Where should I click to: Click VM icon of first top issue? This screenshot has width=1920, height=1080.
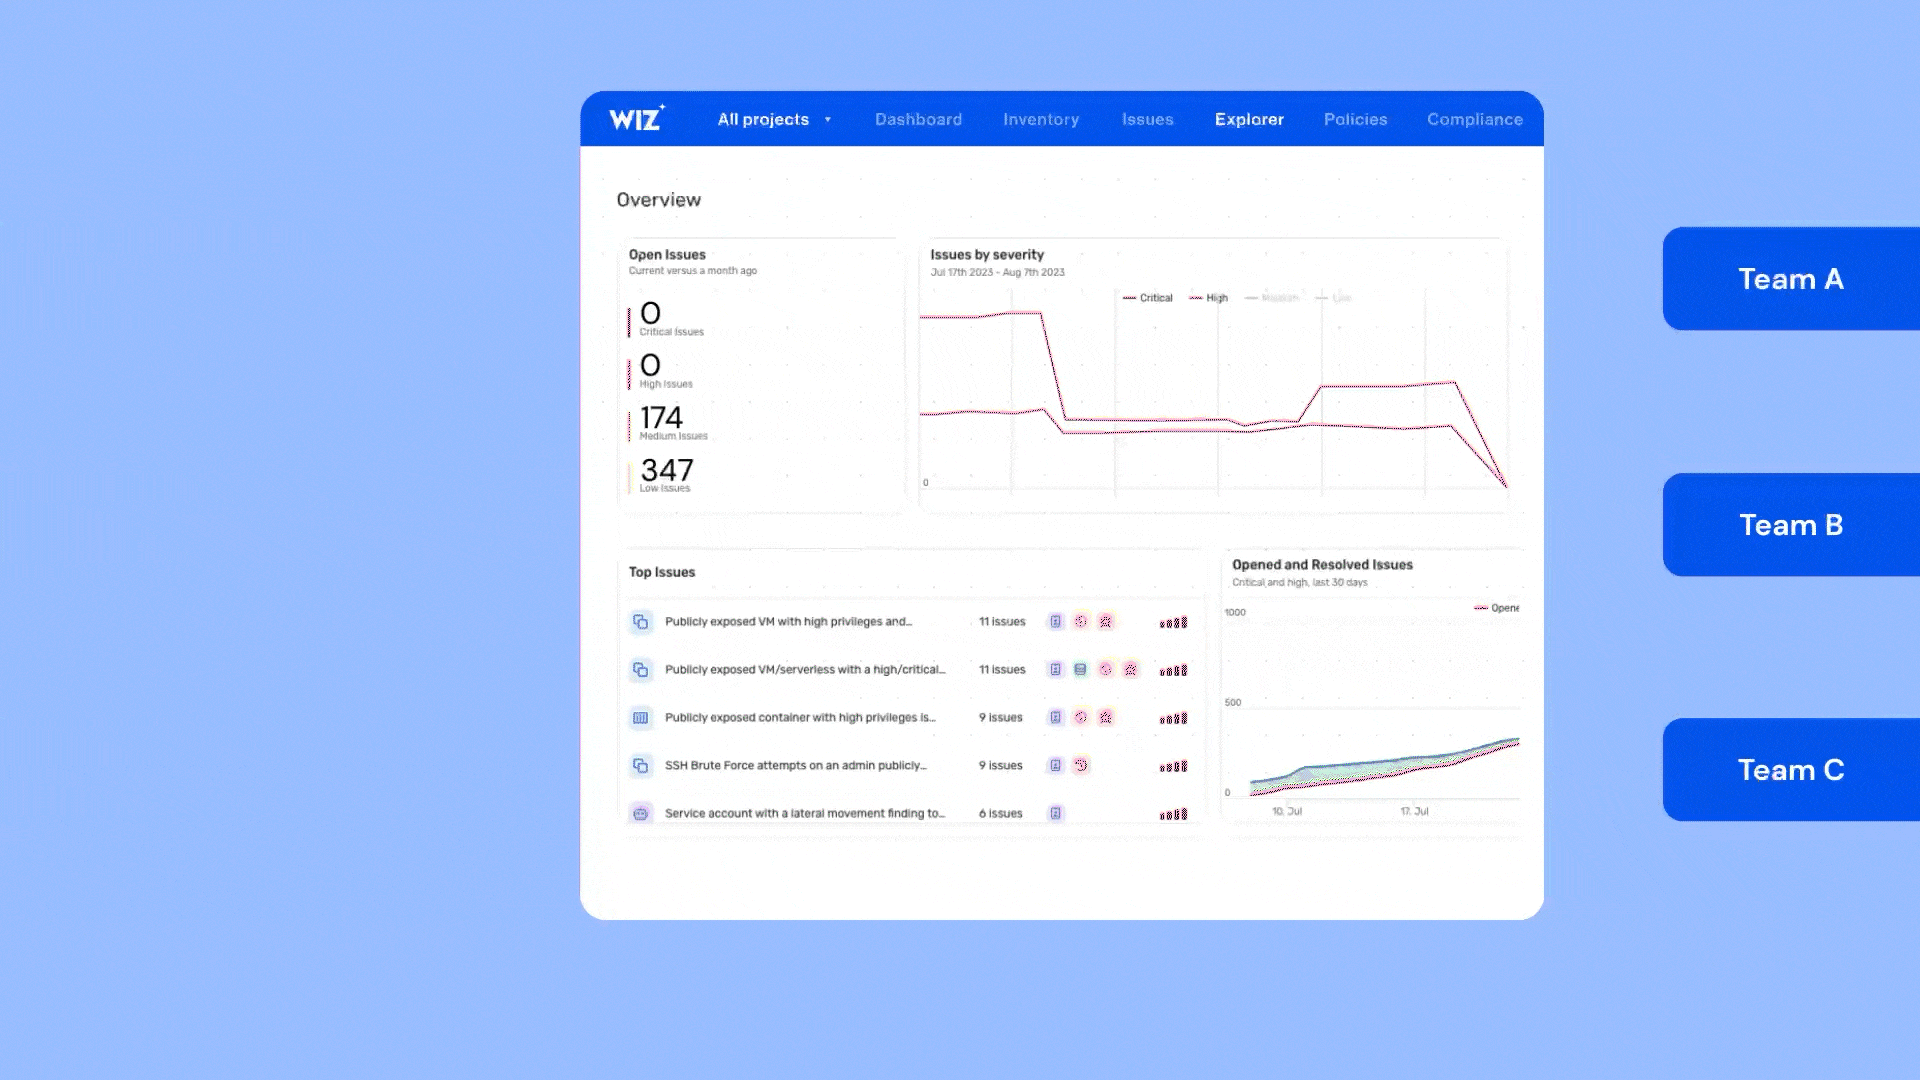[641, 622]
